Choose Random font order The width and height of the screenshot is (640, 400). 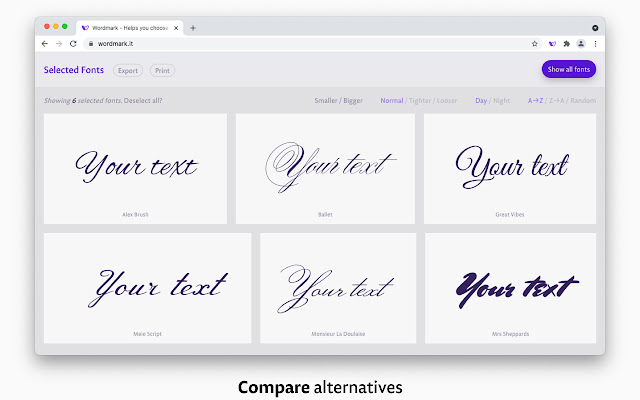point(583,100)
